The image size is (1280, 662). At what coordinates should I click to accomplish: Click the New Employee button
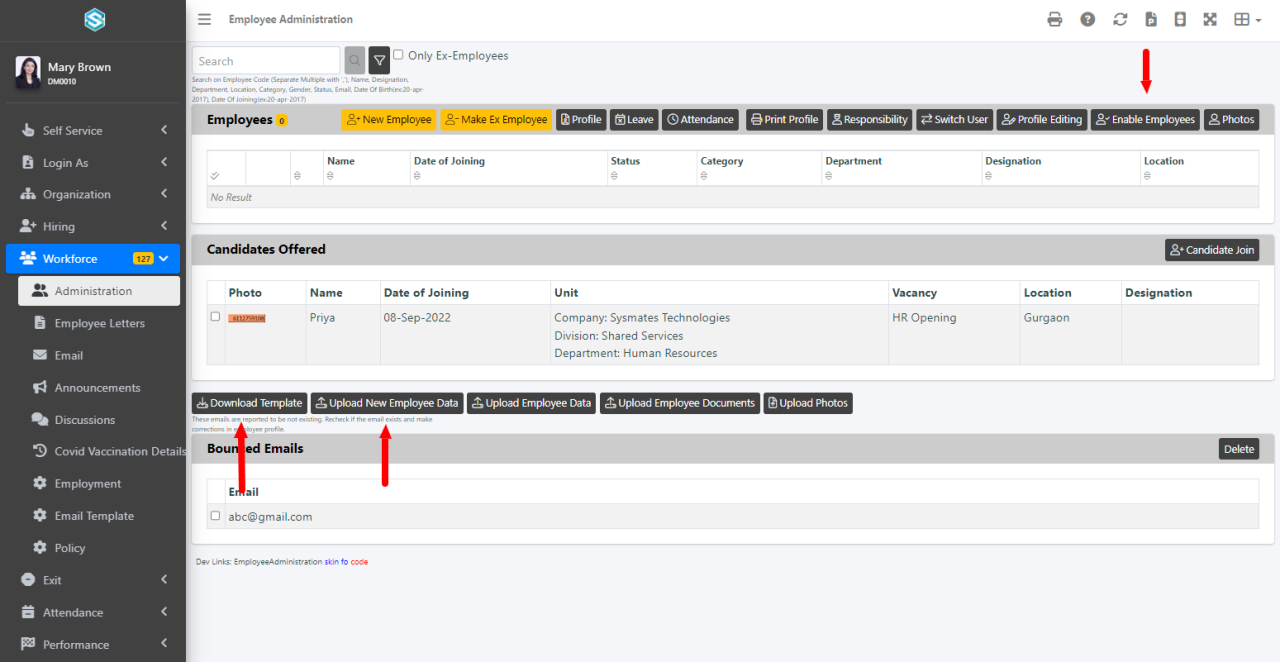[x=390, y=119]
